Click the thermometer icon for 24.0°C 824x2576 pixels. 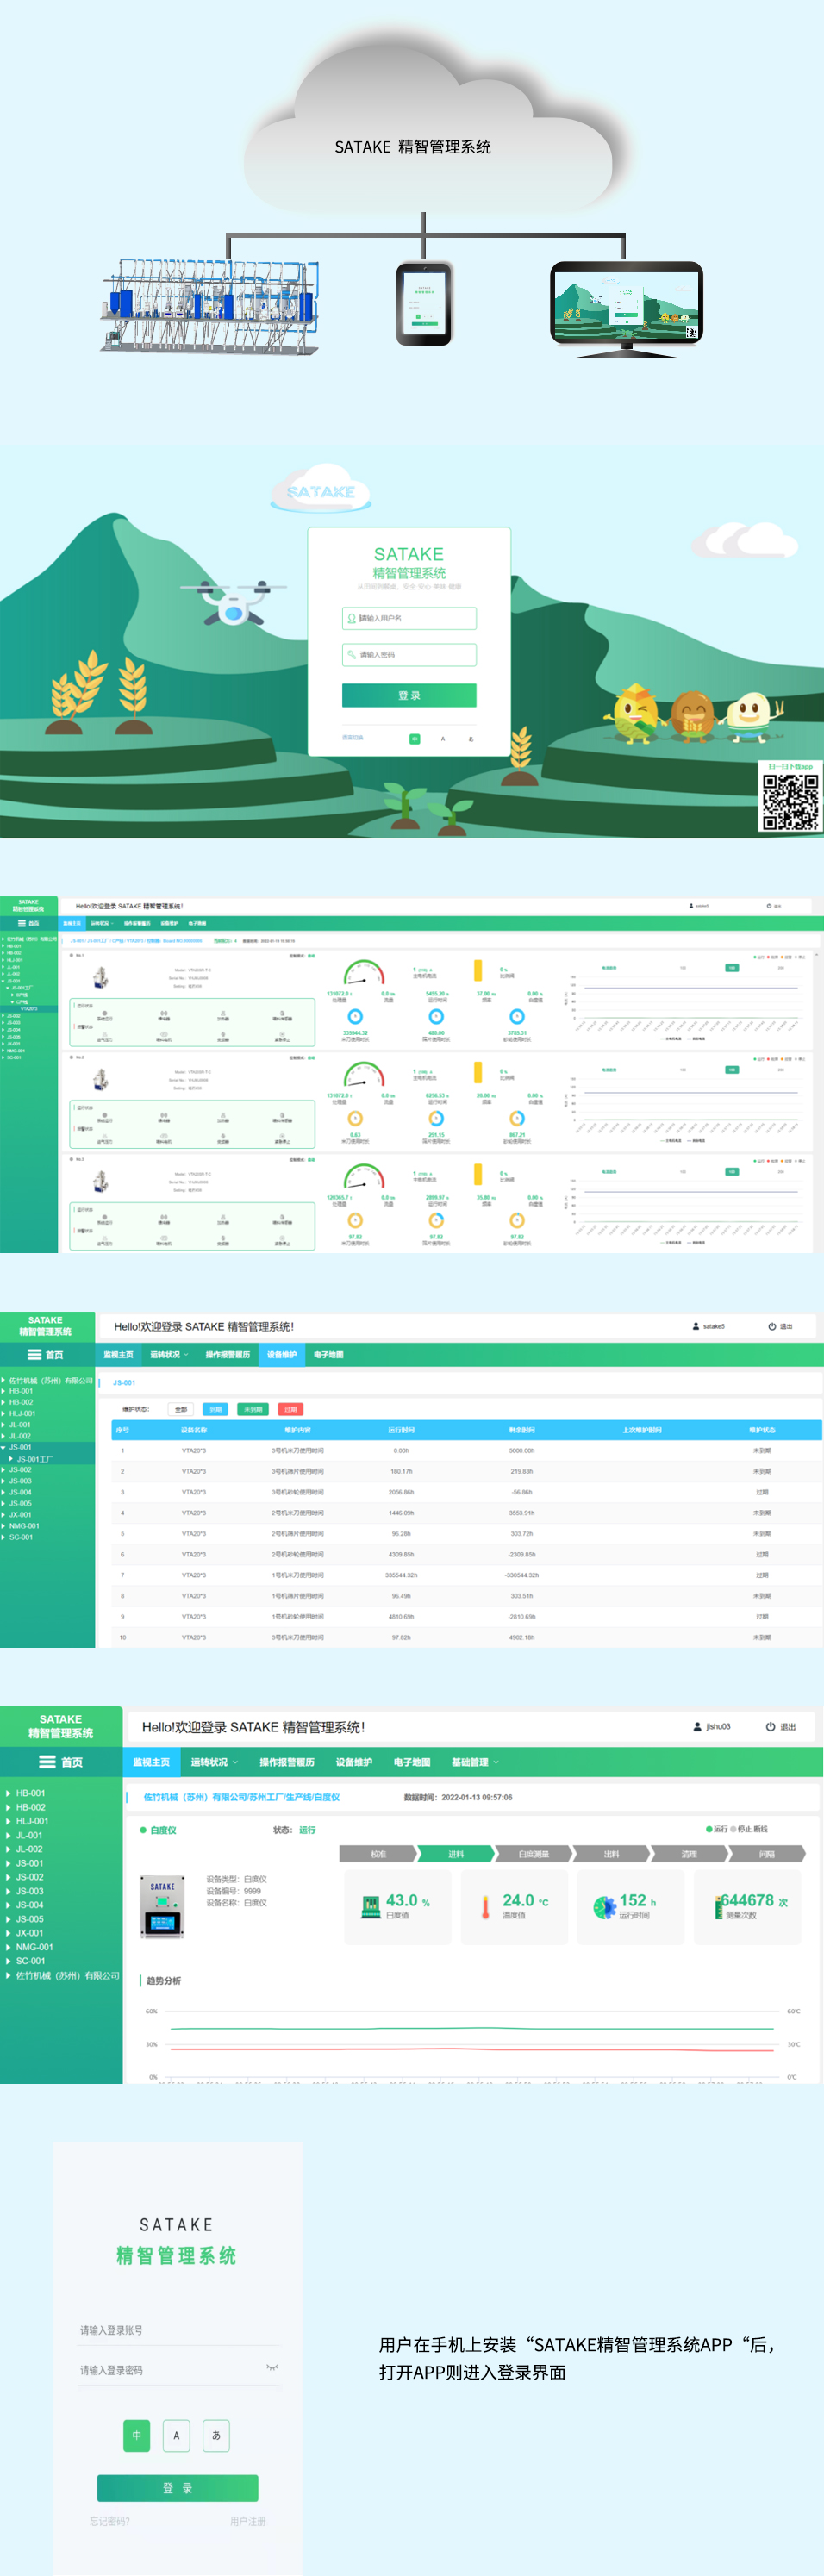[485, 1907]
